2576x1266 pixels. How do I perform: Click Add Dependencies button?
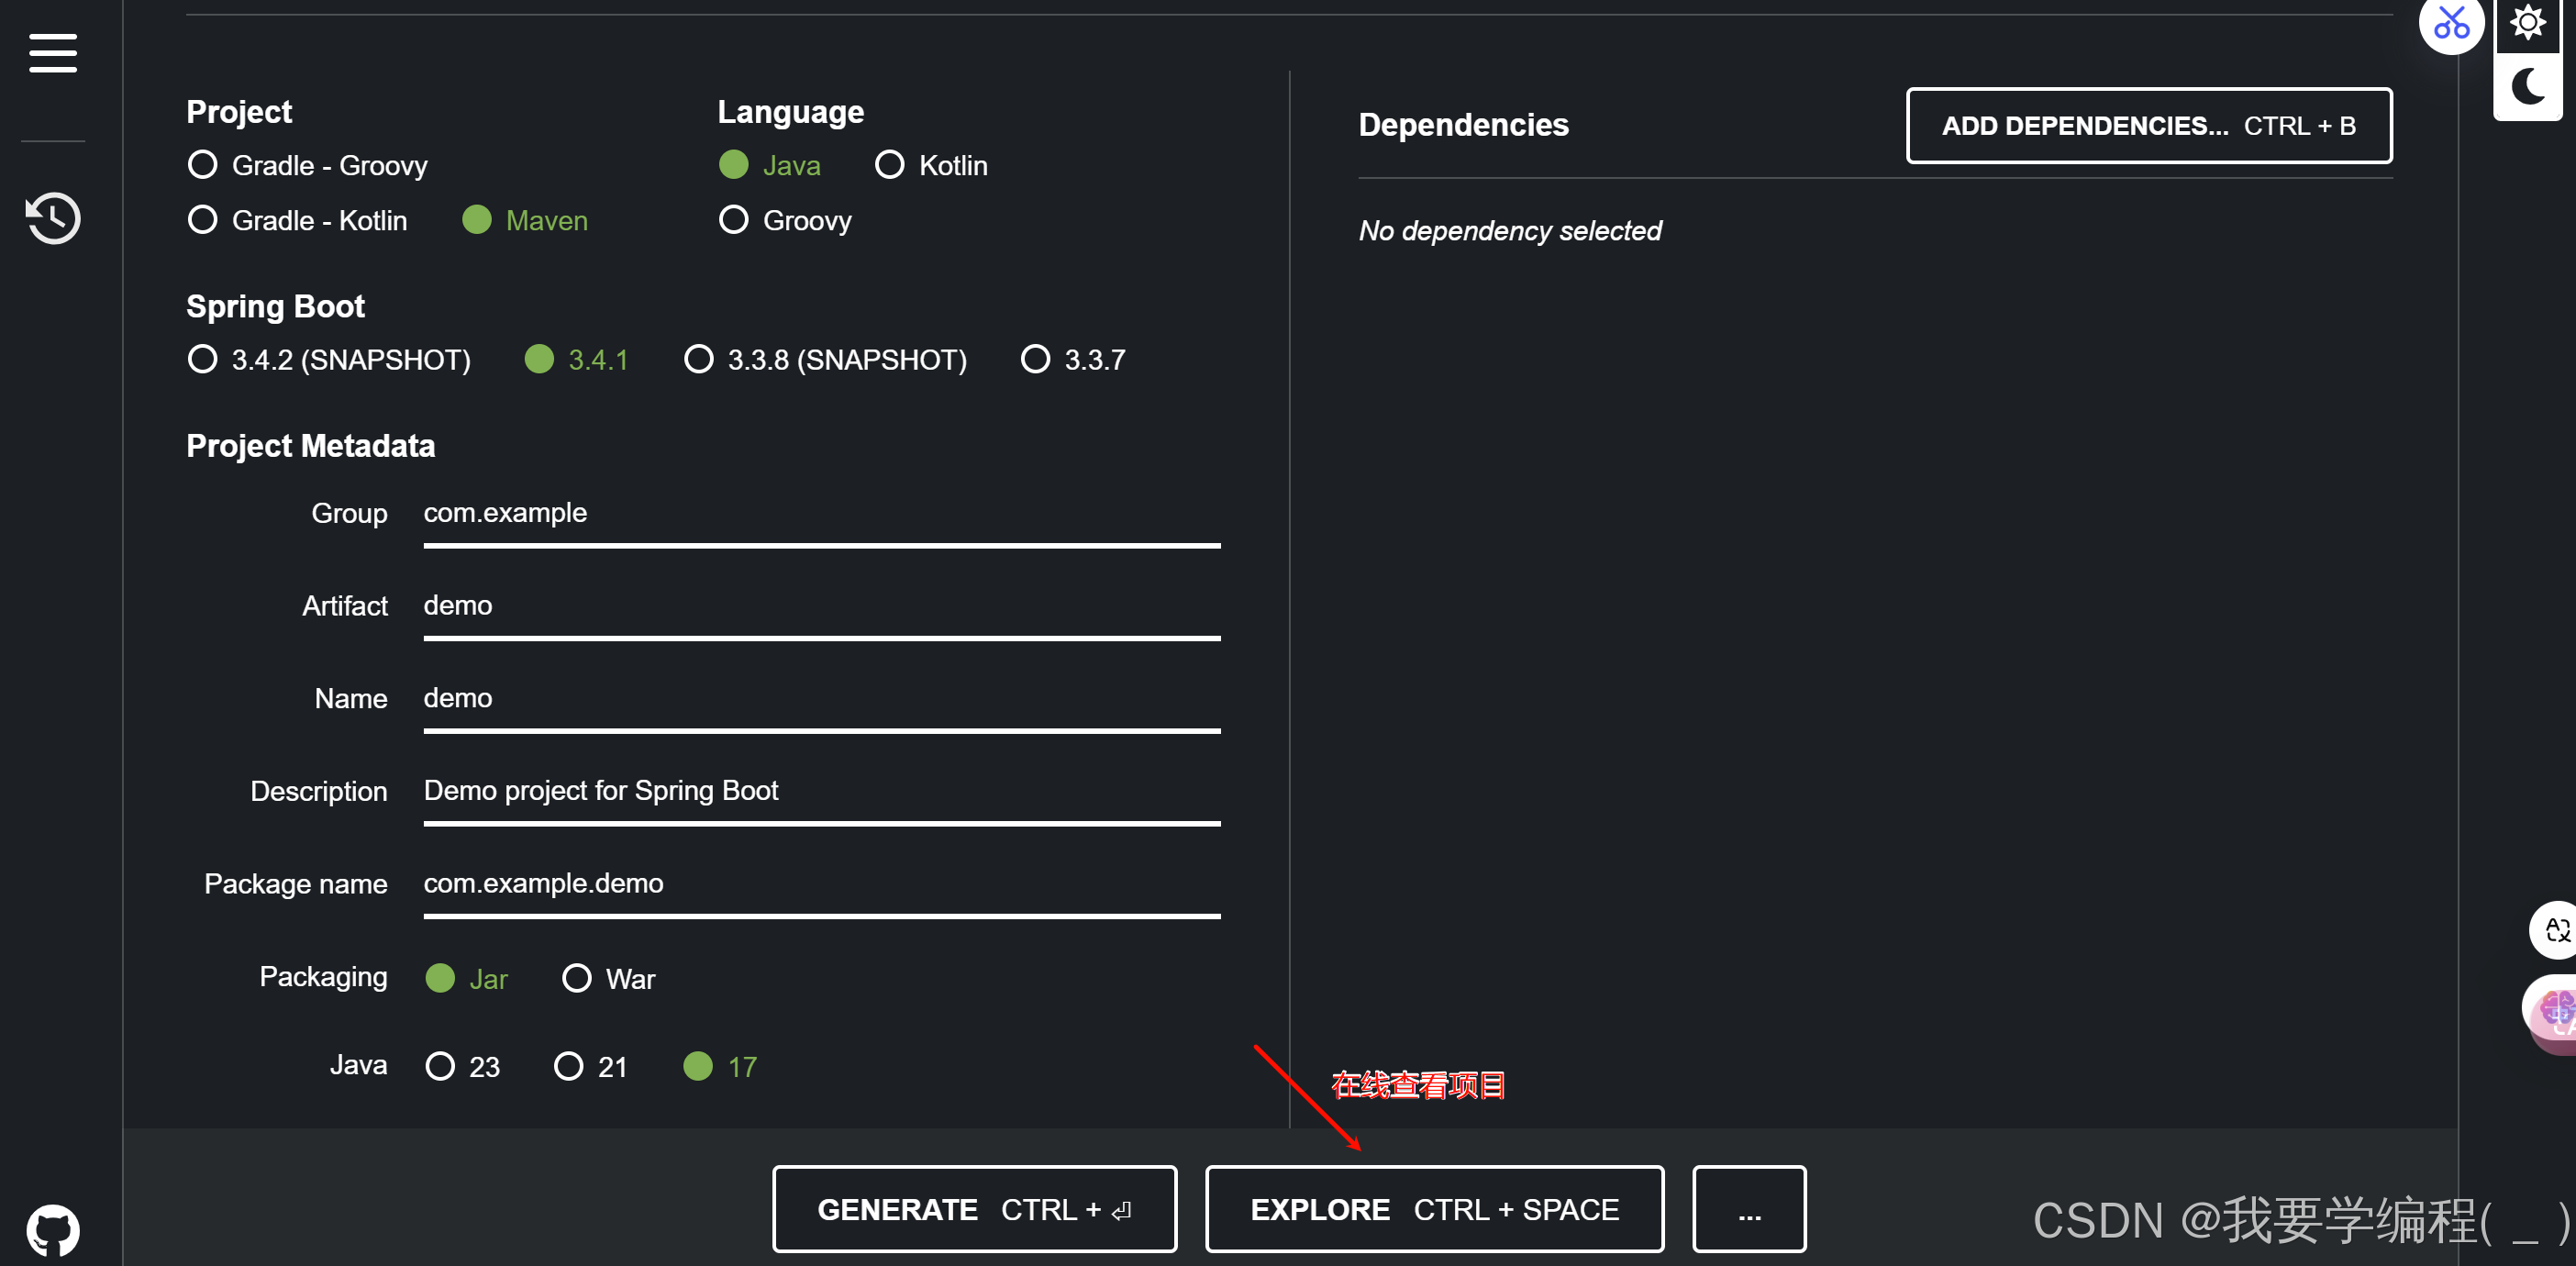[x=2149, y=126]
